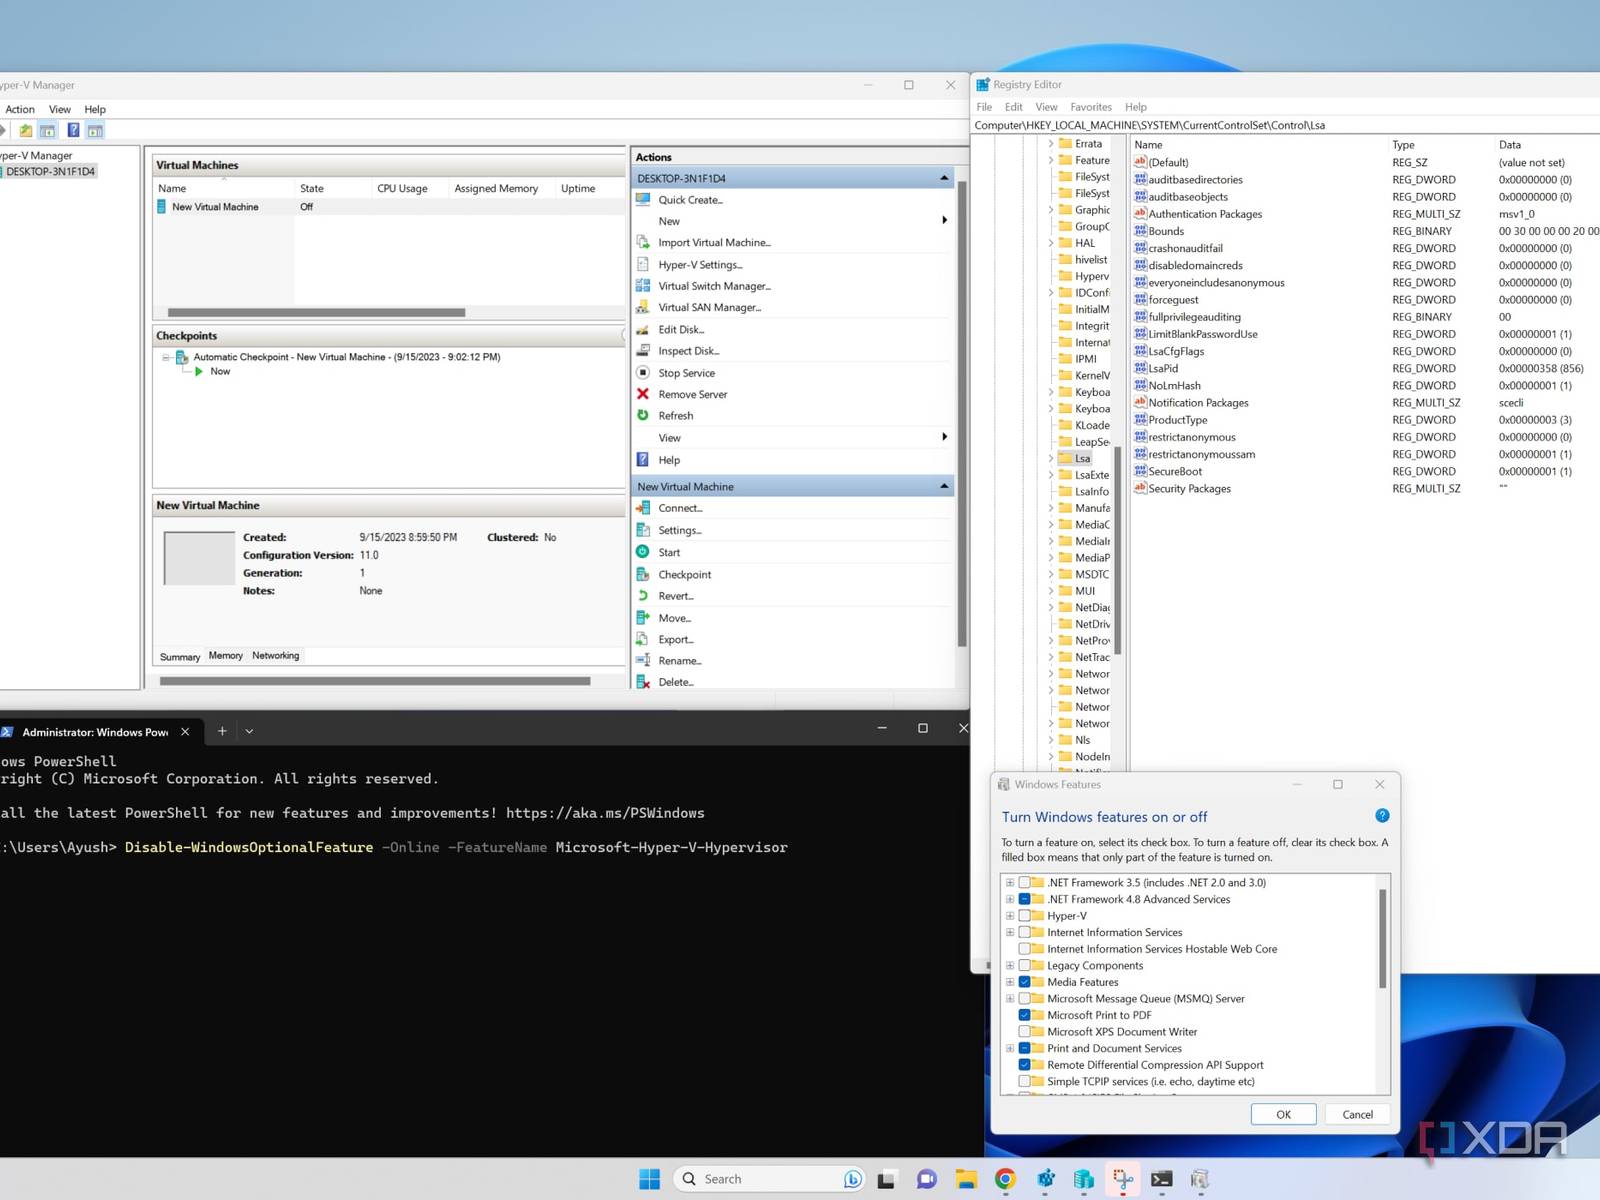Click the Quick Create icon in Actions
The width and height of the screenshot is (1600, 1200).
click(x=643, y=200)
